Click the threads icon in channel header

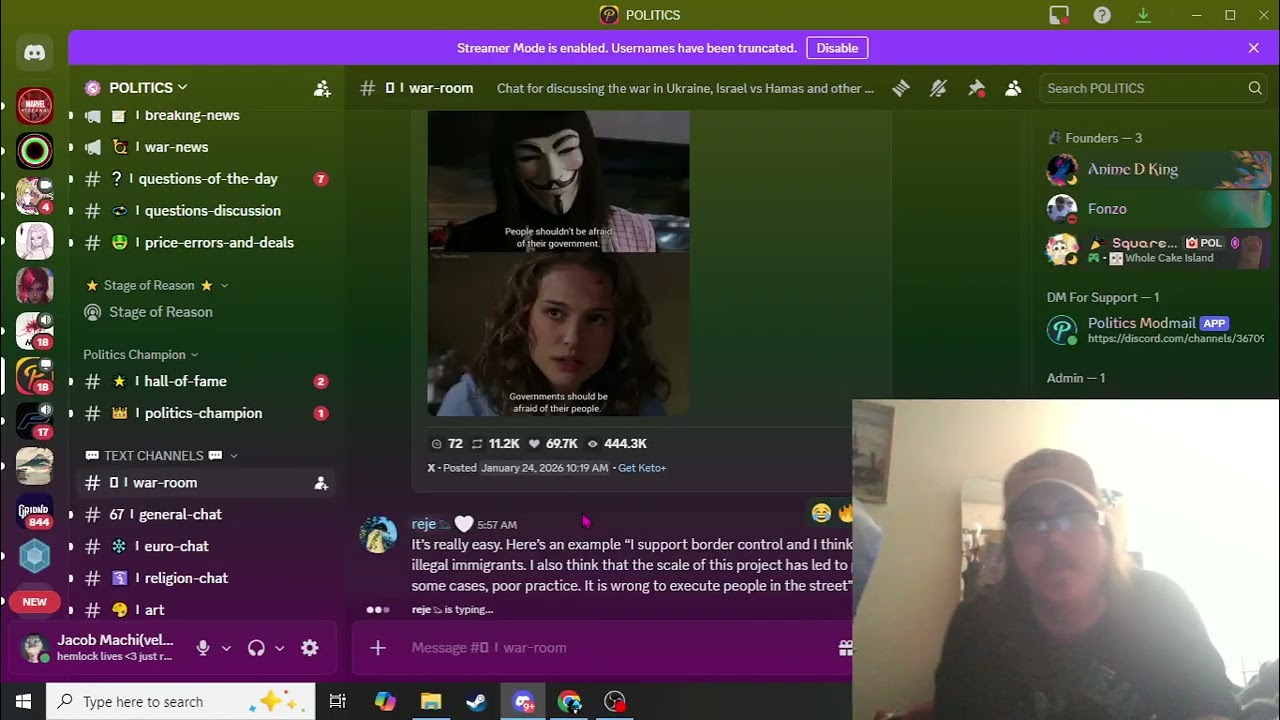tap(901, 88)
